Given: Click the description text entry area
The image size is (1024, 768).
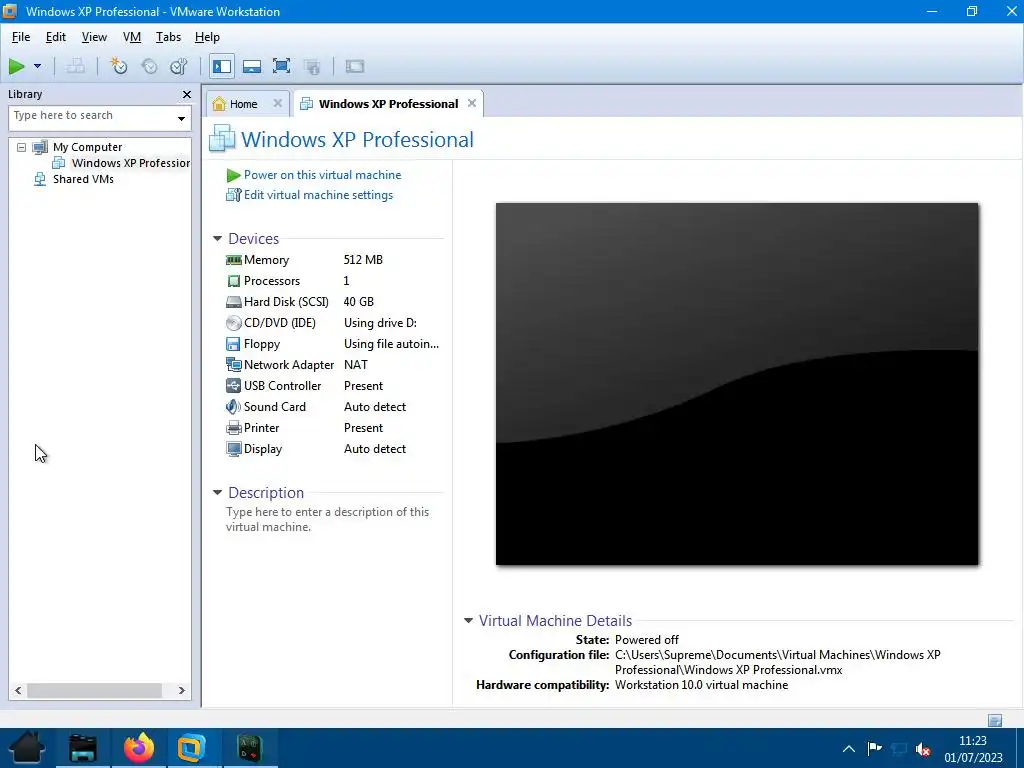Looking at the screenshot, I should click(327, 519).
